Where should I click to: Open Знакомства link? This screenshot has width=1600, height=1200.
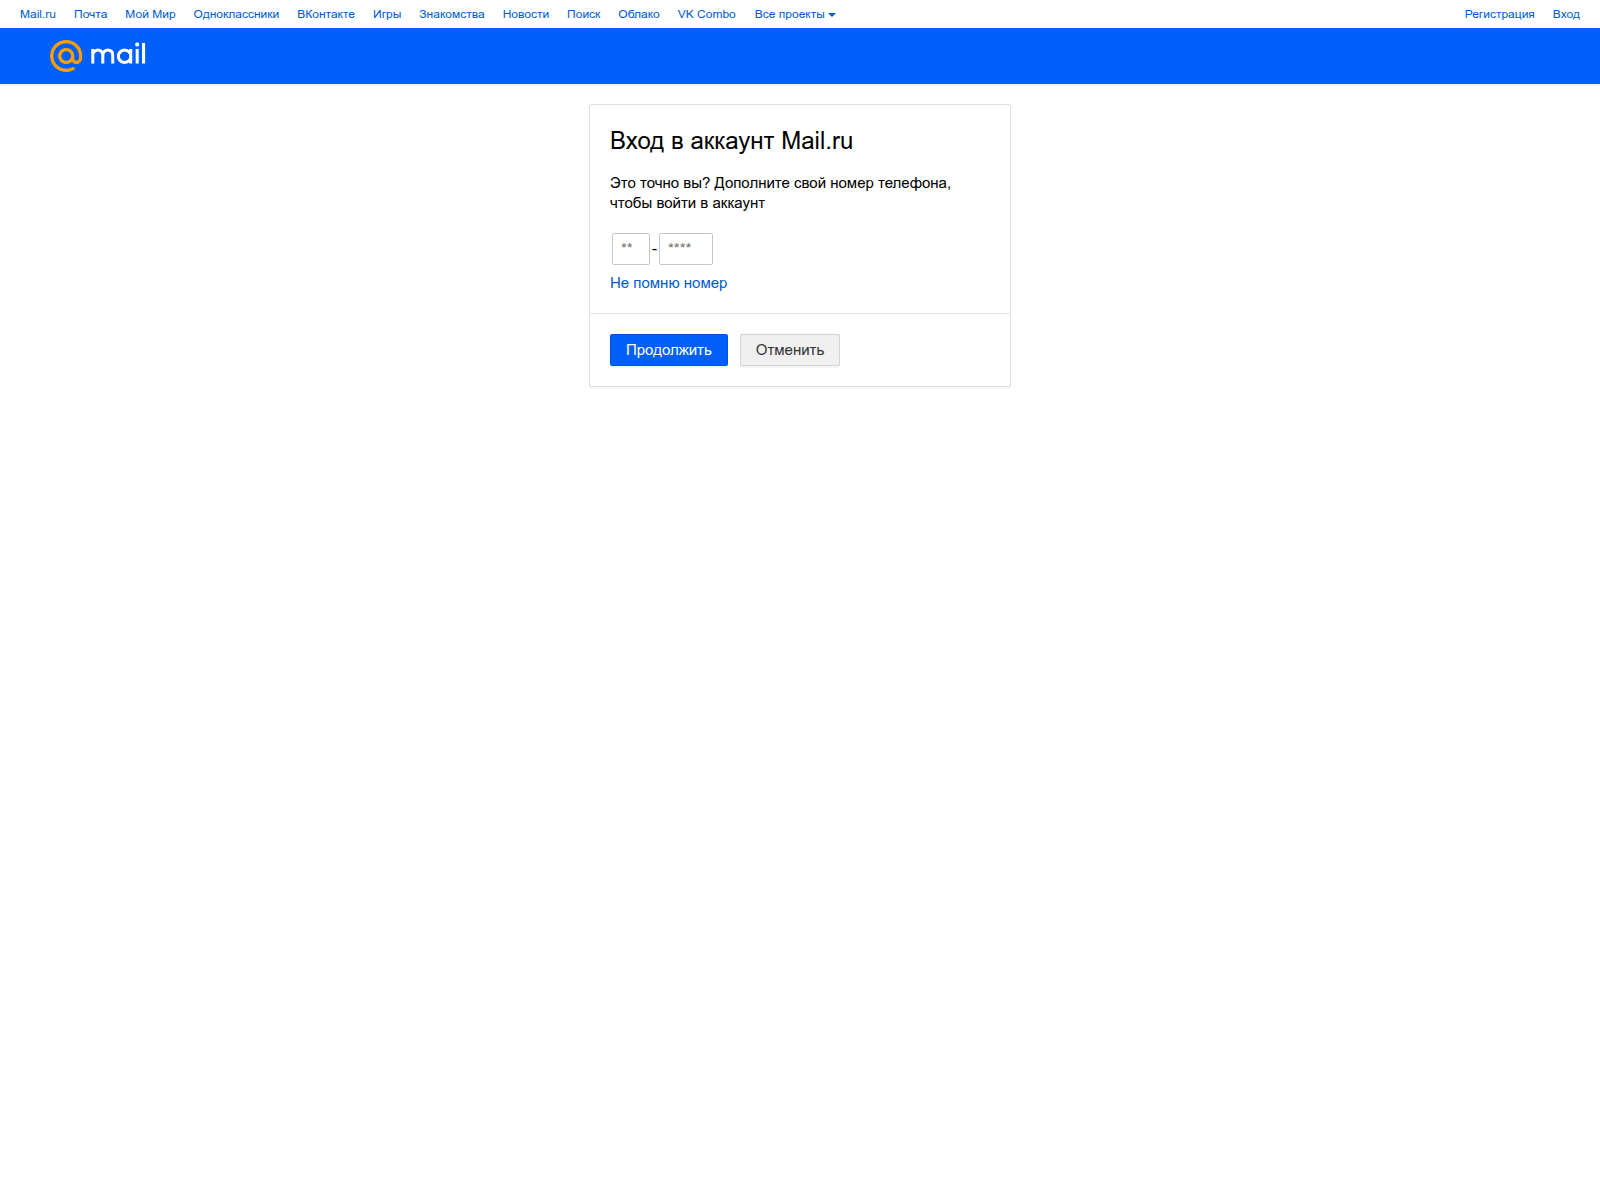coord(452,14)
